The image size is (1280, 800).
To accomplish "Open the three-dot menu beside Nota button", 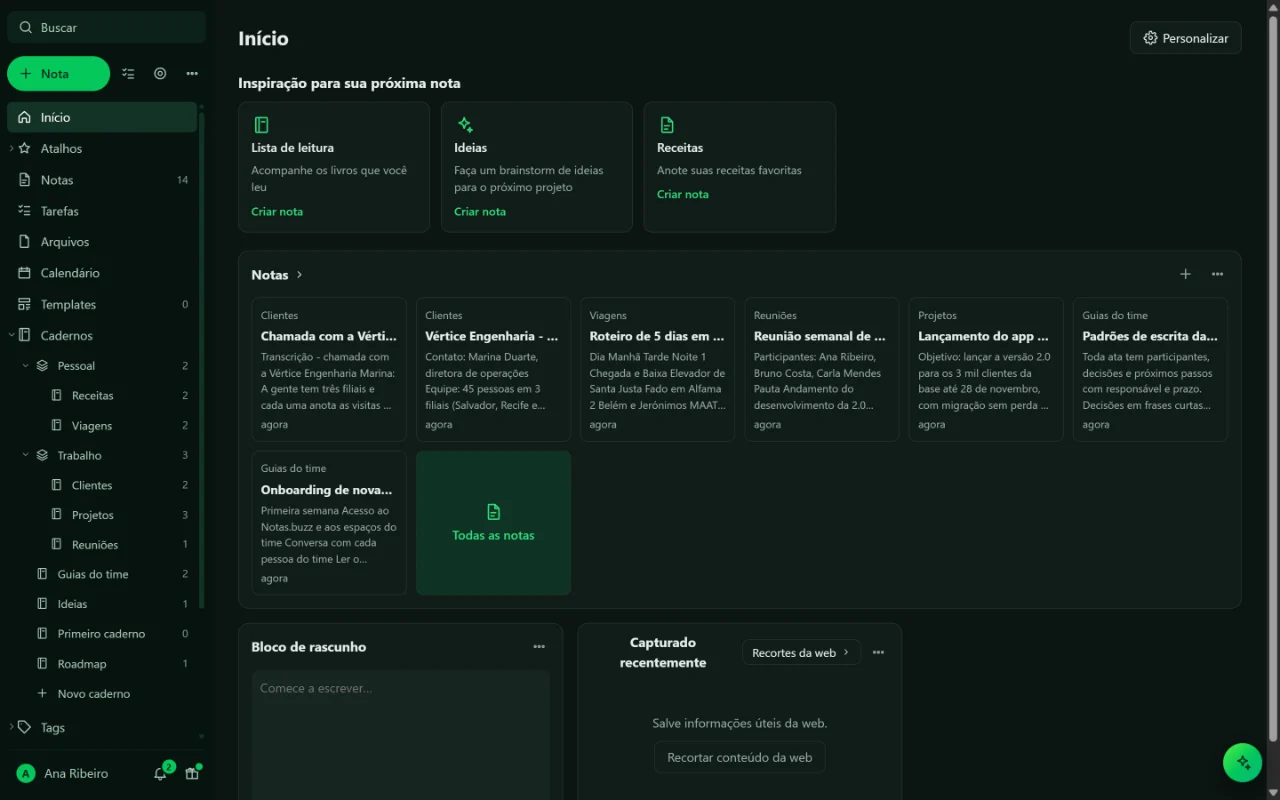I will (x=192, y=73).
